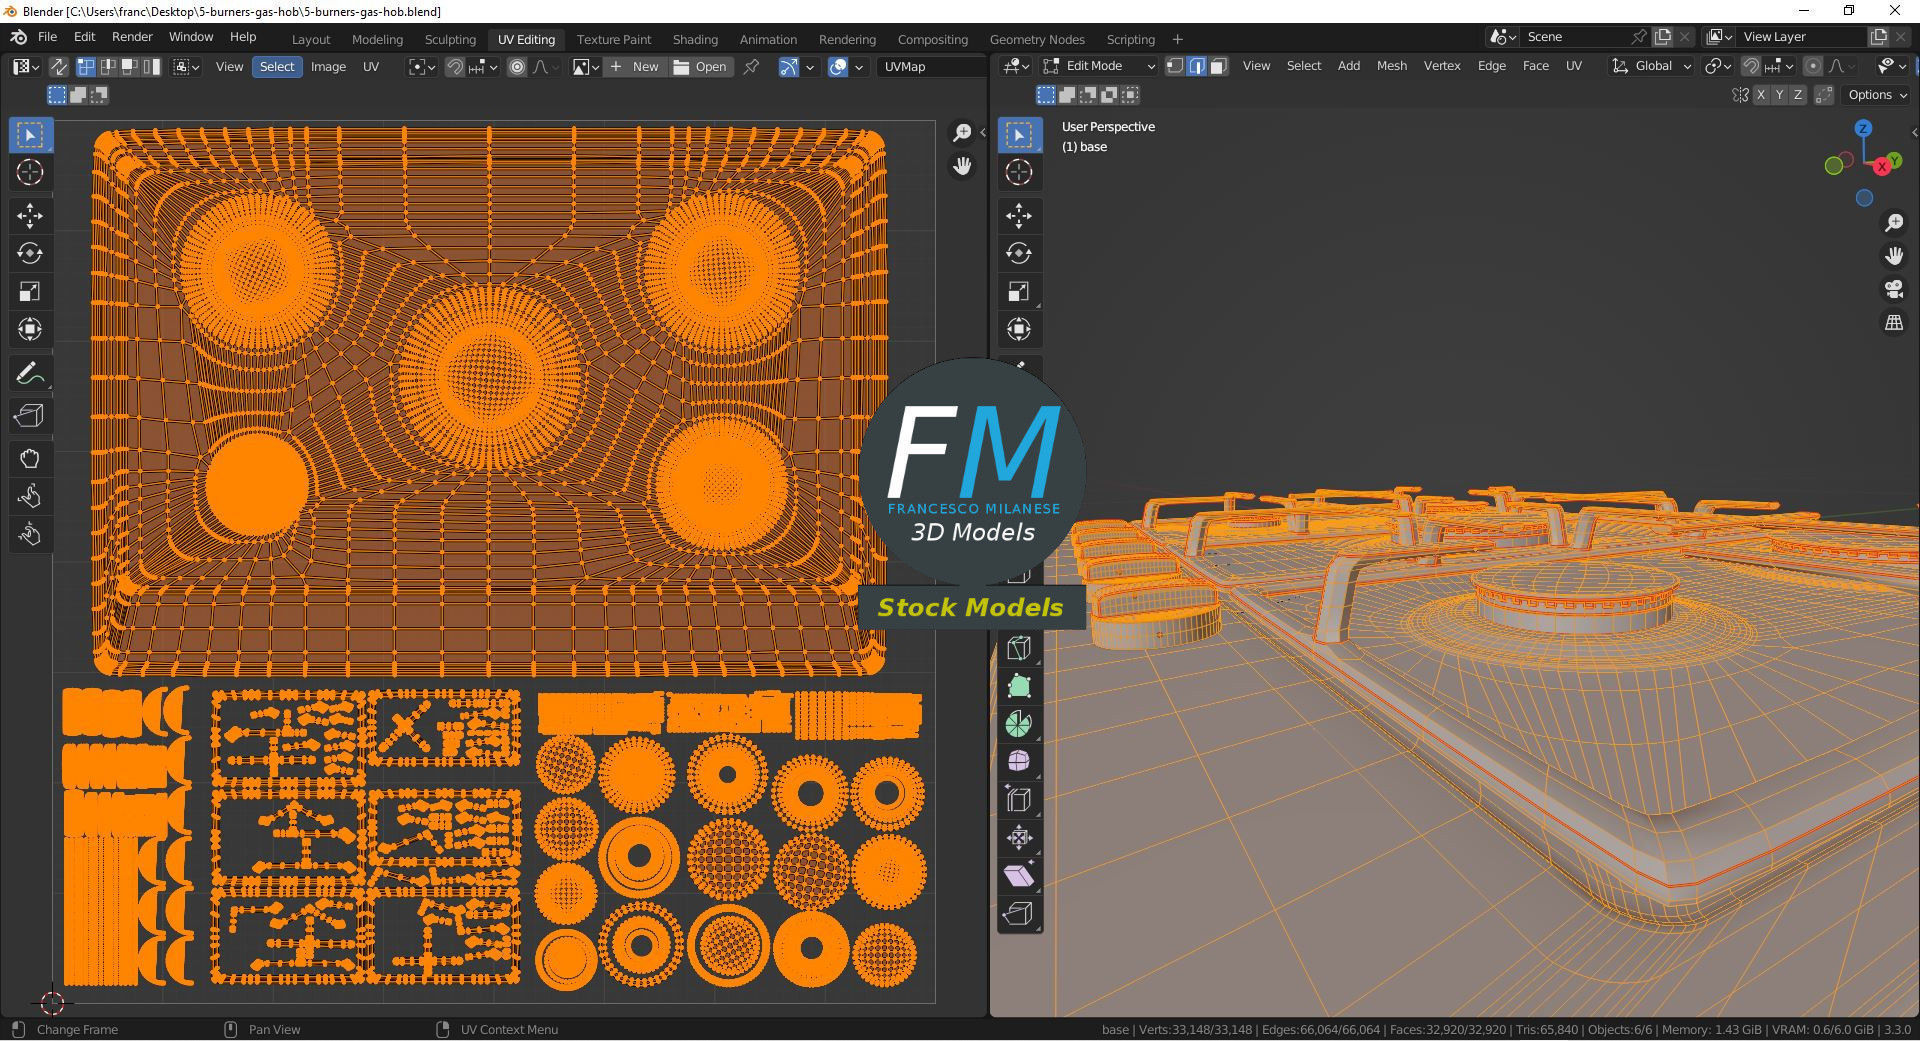Pick the 2D Cursor tool in UV editor
Screen dimensions: 1920x1041
(x=30, y=173)
